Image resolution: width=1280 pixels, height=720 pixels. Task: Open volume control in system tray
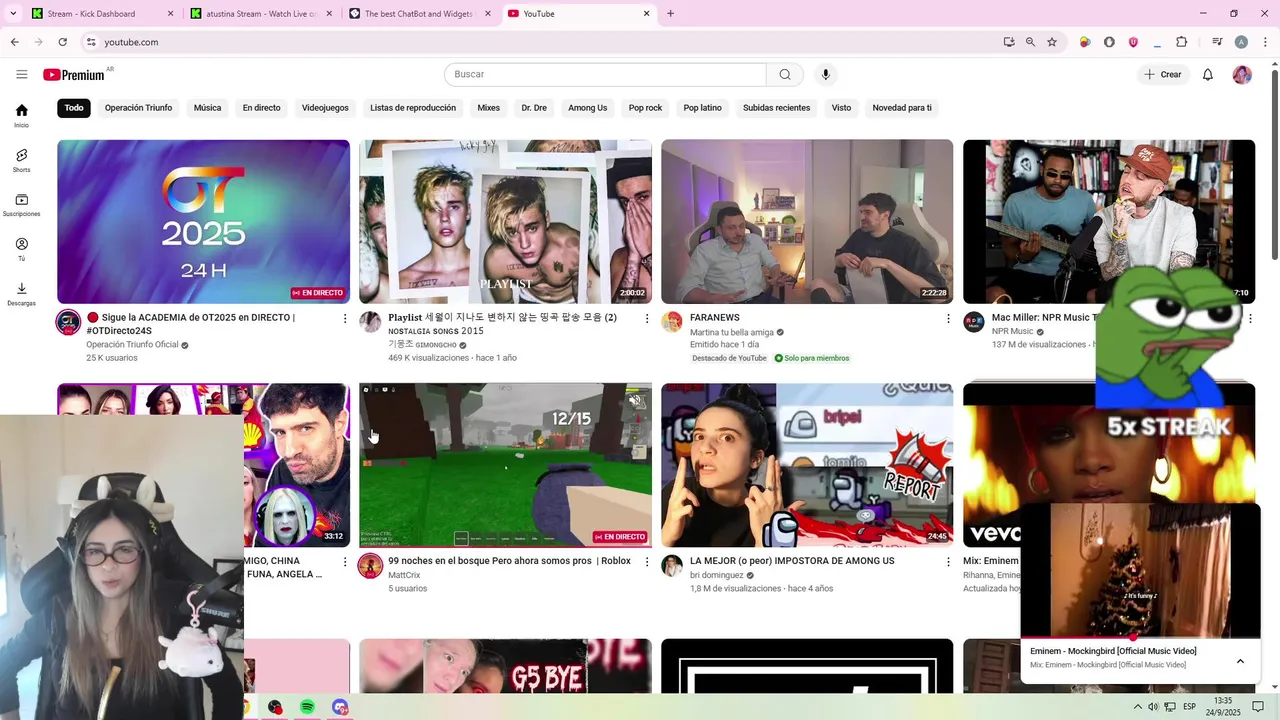point(1153,707)
